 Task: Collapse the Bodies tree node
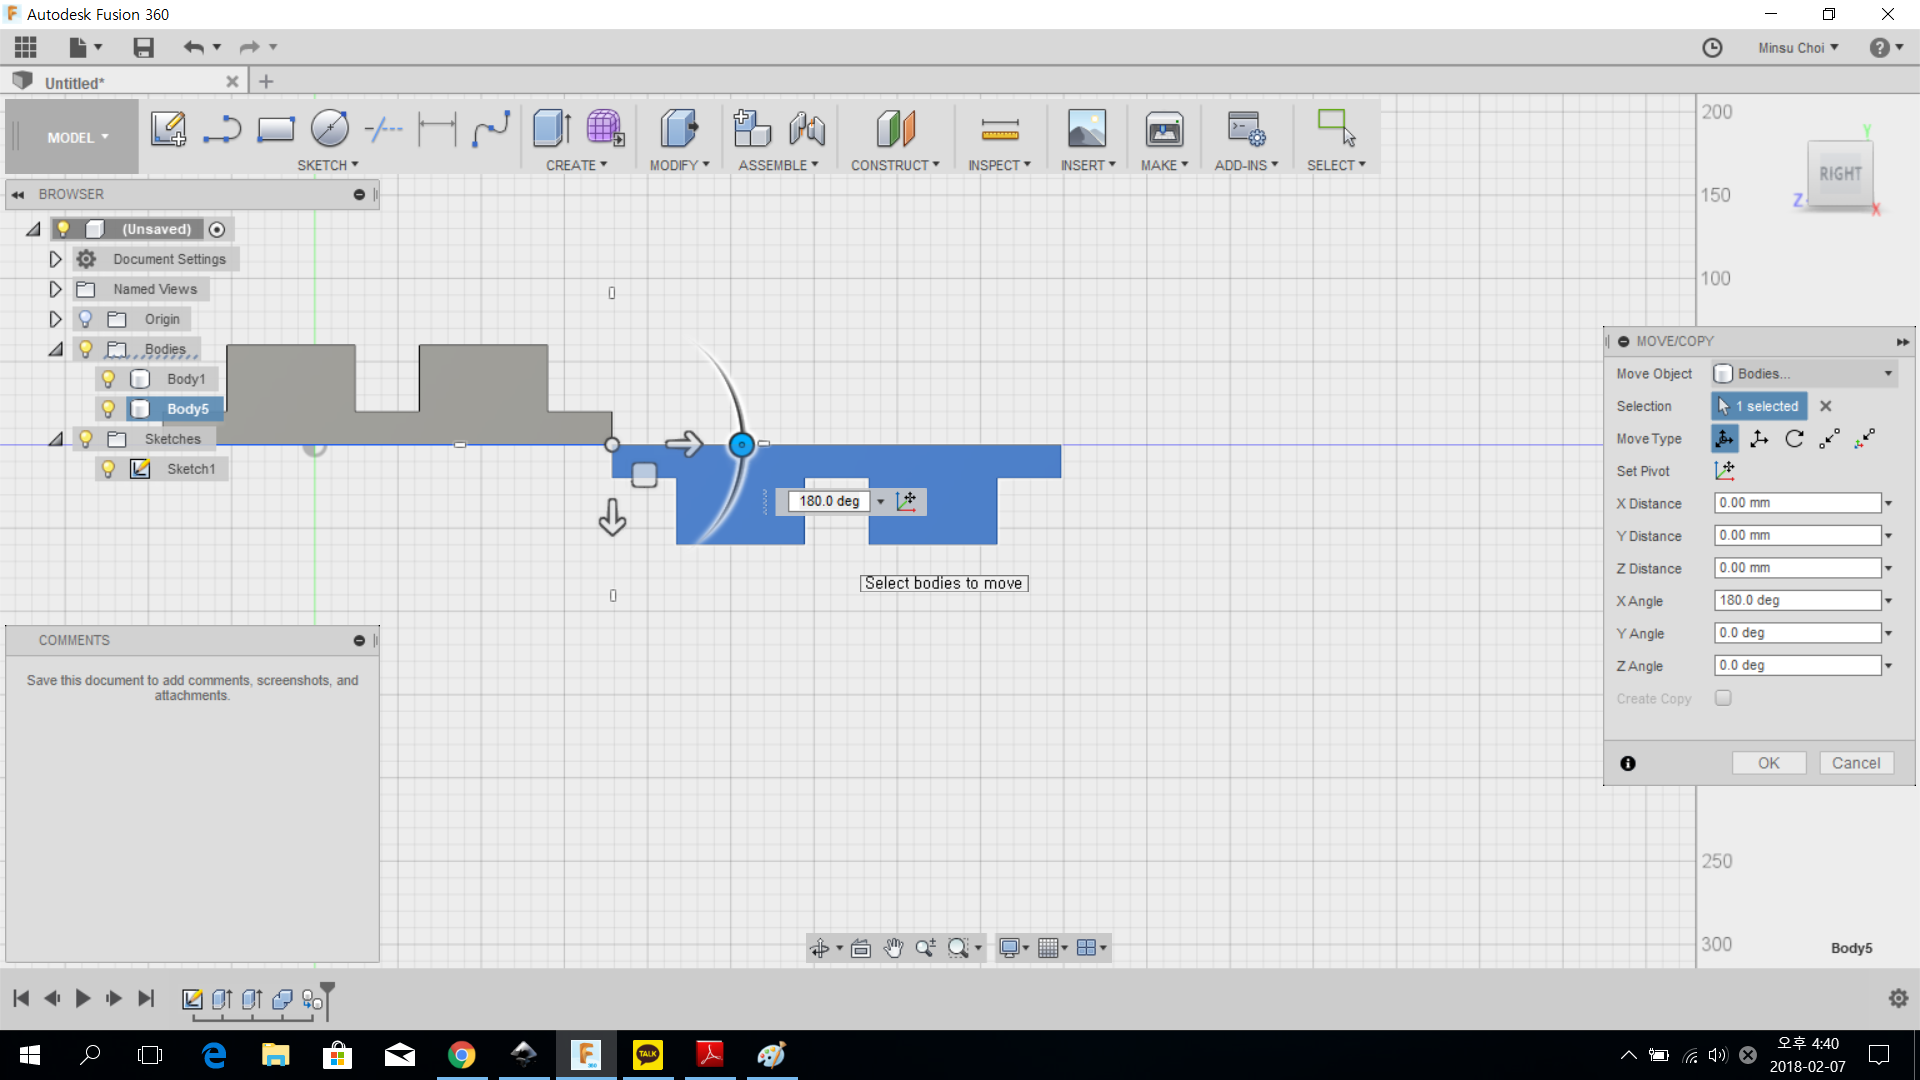(x=55, y=349)
